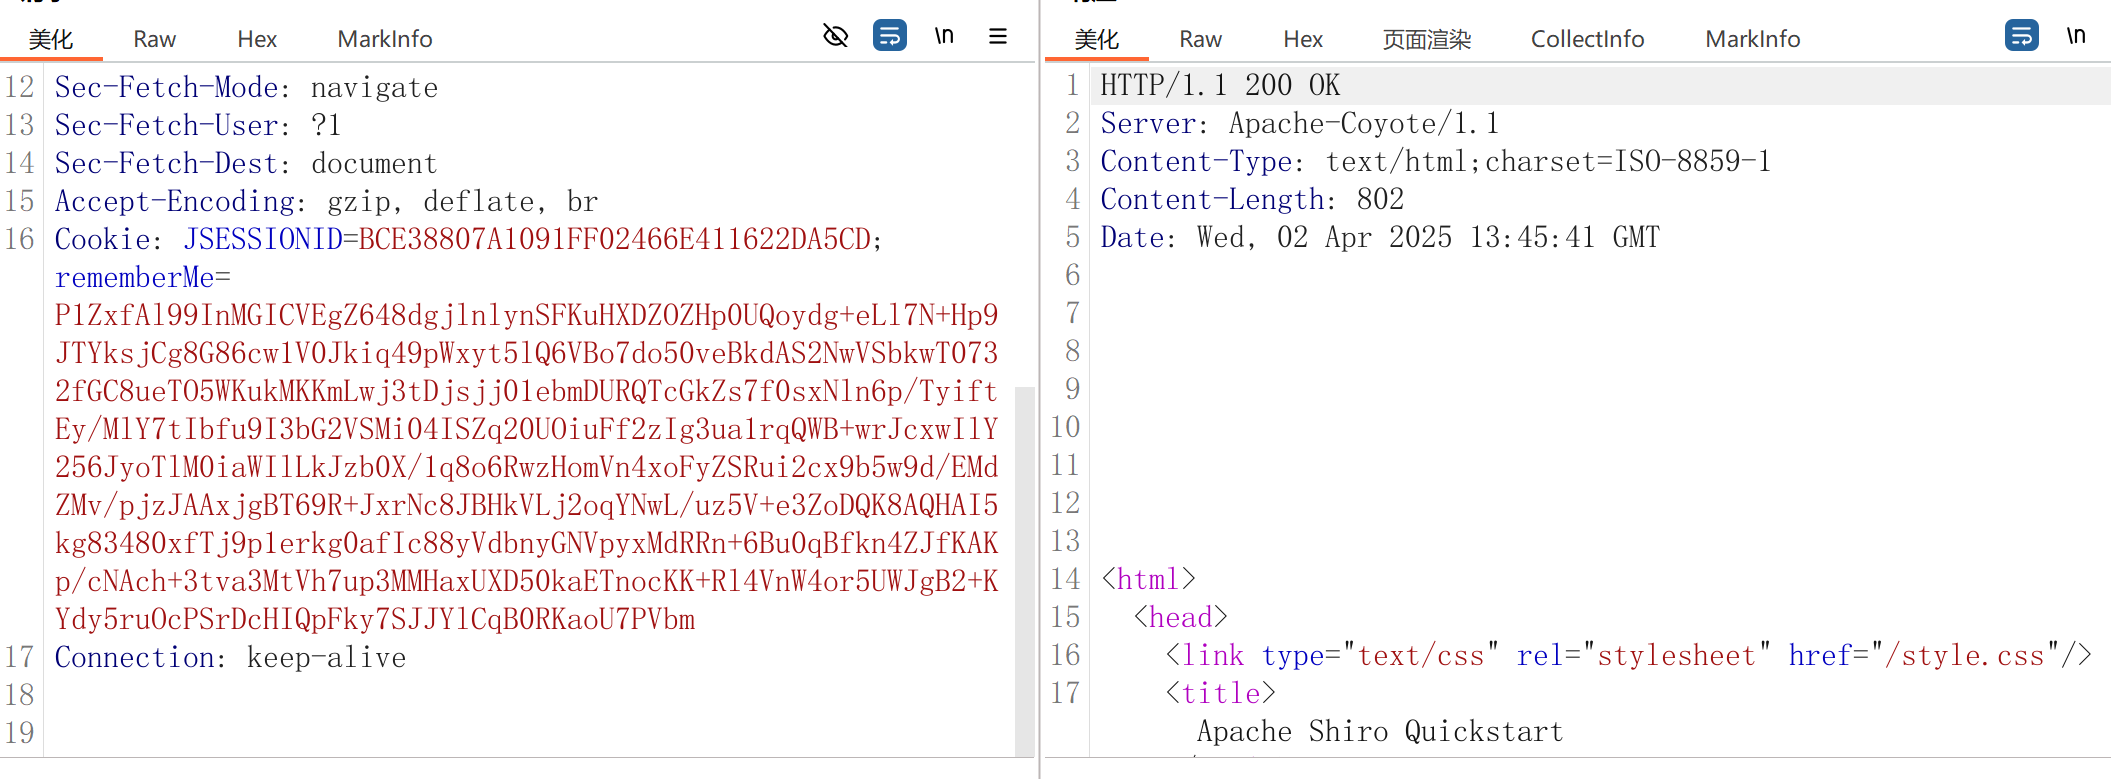Open the request panel hamburger menu
Screen dimensions: 2111x779
point(997,37)
